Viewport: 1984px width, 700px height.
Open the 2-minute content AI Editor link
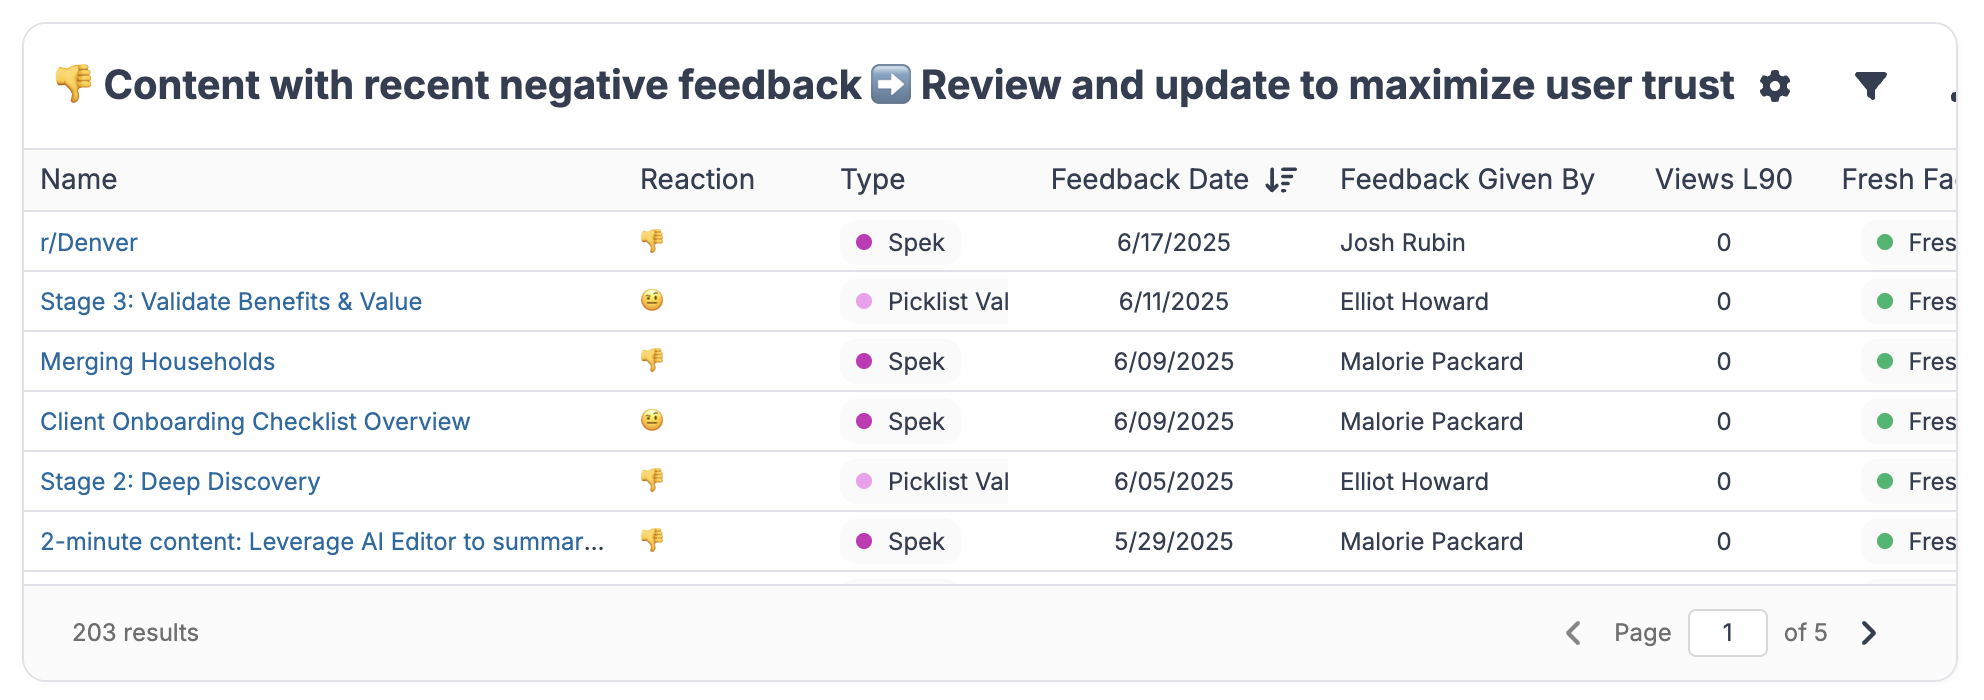click(x=322, y=541)
